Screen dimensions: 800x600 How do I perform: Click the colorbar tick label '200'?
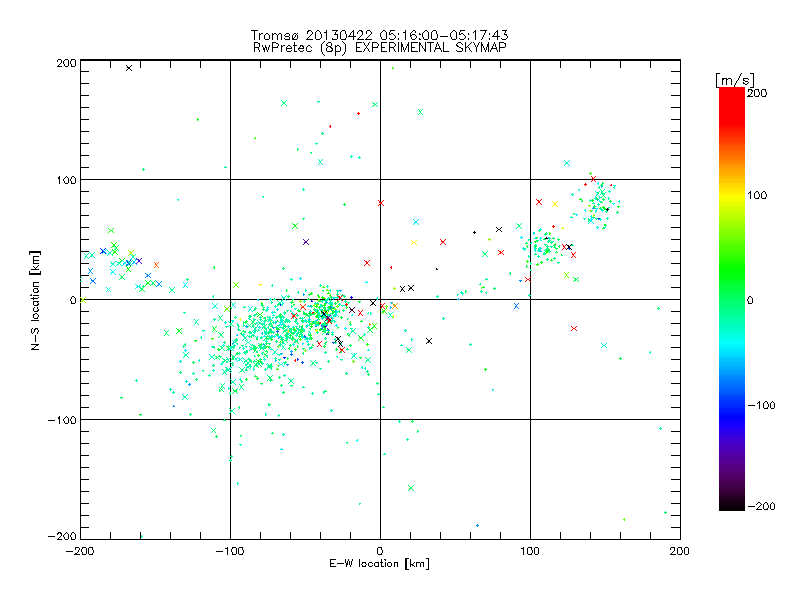[757, 93]
